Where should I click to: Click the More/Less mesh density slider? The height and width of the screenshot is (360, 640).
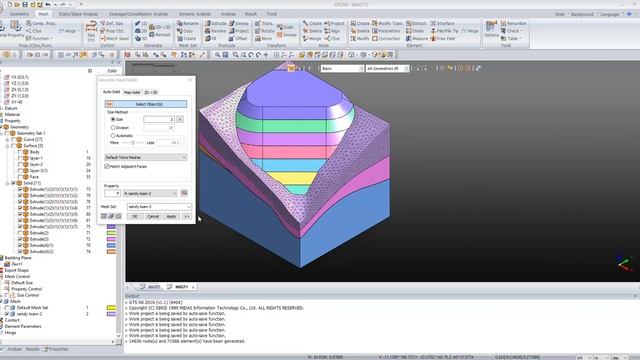point(133,142)
